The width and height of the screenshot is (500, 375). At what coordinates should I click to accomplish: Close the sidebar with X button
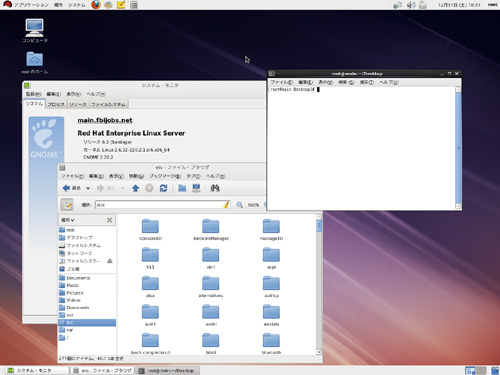(109, 220)
